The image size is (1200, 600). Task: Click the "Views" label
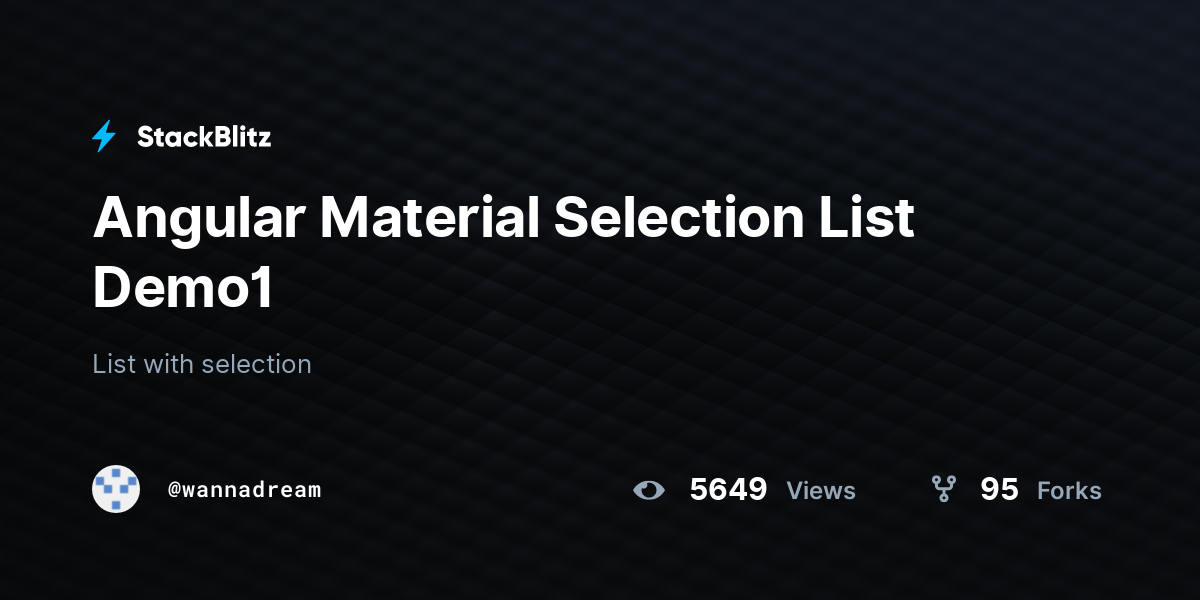(x=821, y=491)
